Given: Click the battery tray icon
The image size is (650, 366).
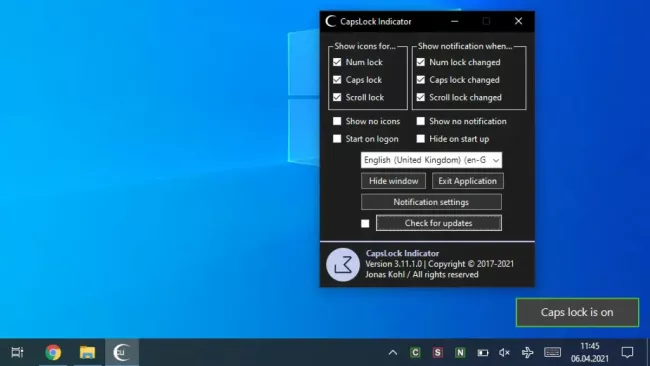Looking at the screenshot, I should click(x=483, y=353).
